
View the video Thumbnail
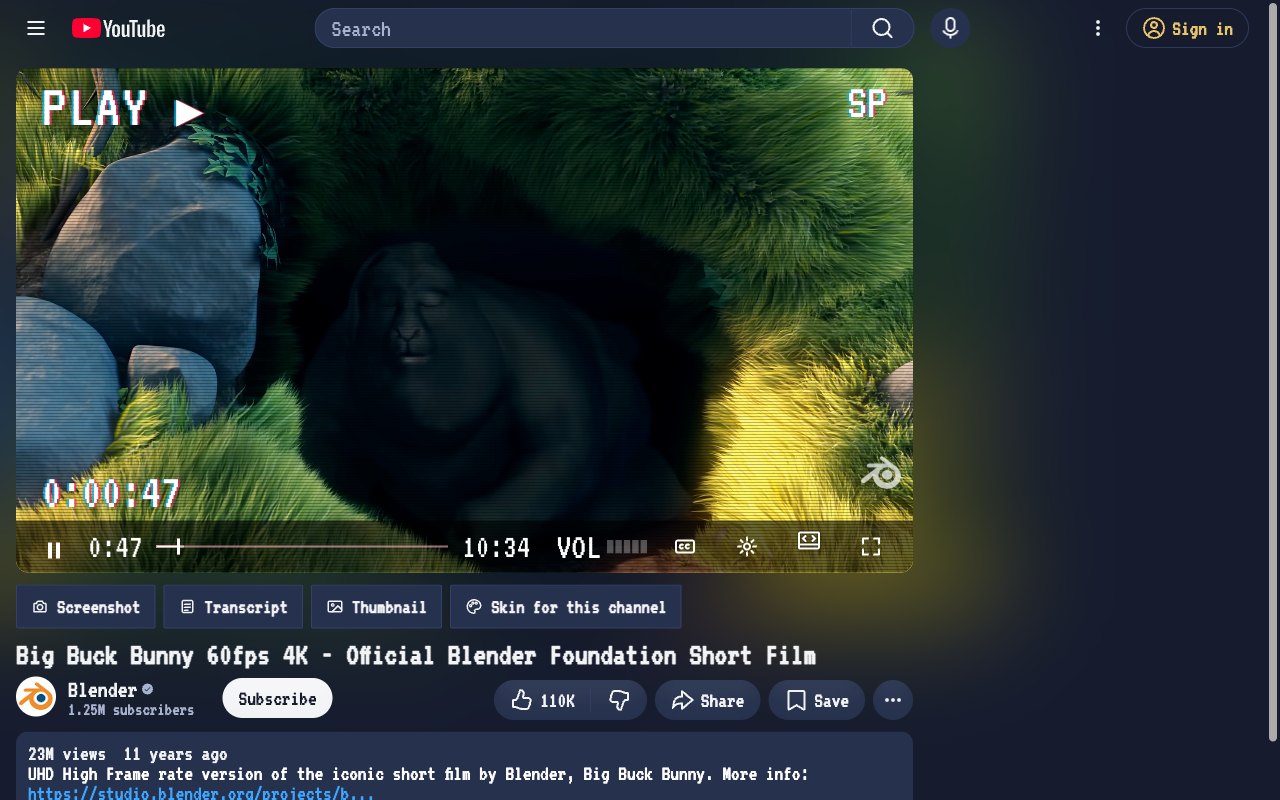[x=376, y=607]
